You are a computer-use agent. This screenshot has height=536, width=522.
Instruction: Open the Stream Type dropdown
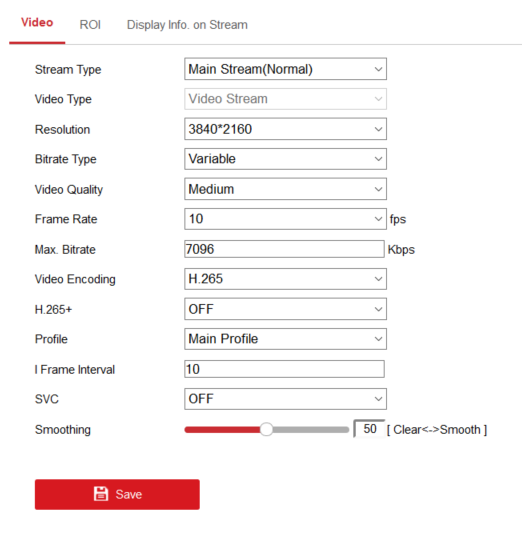click(x=285, y=69)
